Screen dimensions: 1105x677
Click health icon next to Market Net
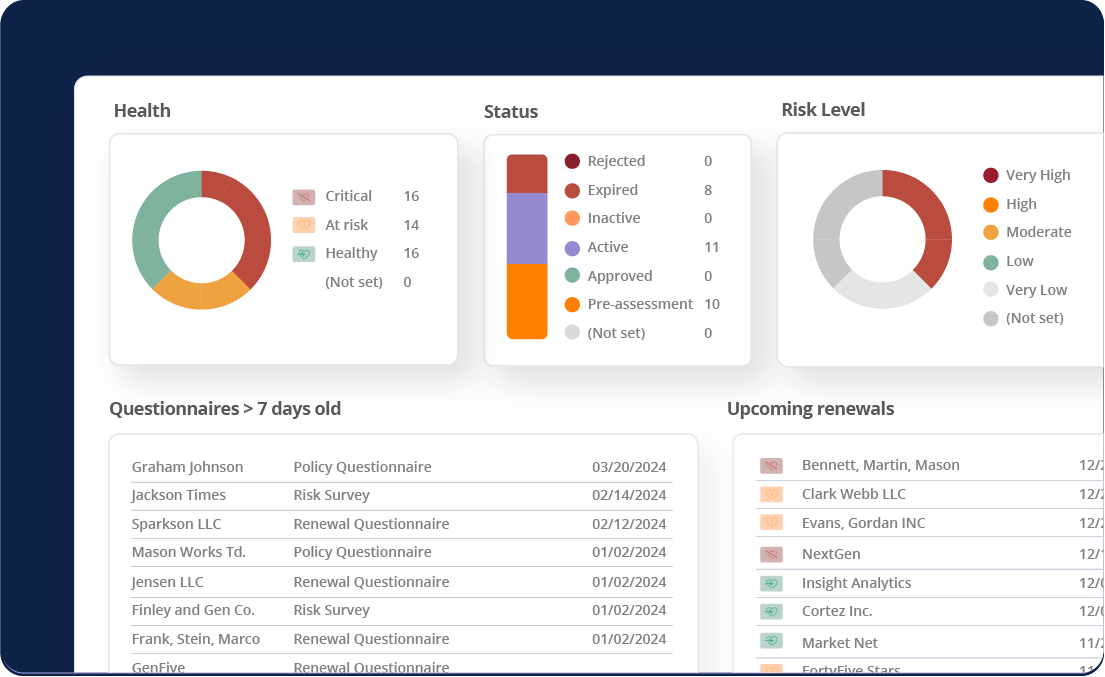click(771, 642)
